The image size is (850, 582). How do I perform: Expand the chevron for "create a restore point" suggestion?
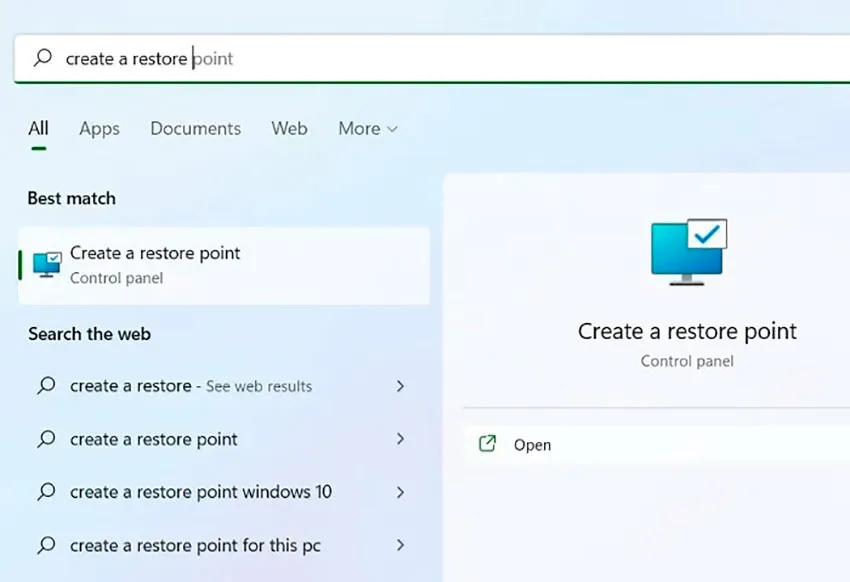(401, 439)
